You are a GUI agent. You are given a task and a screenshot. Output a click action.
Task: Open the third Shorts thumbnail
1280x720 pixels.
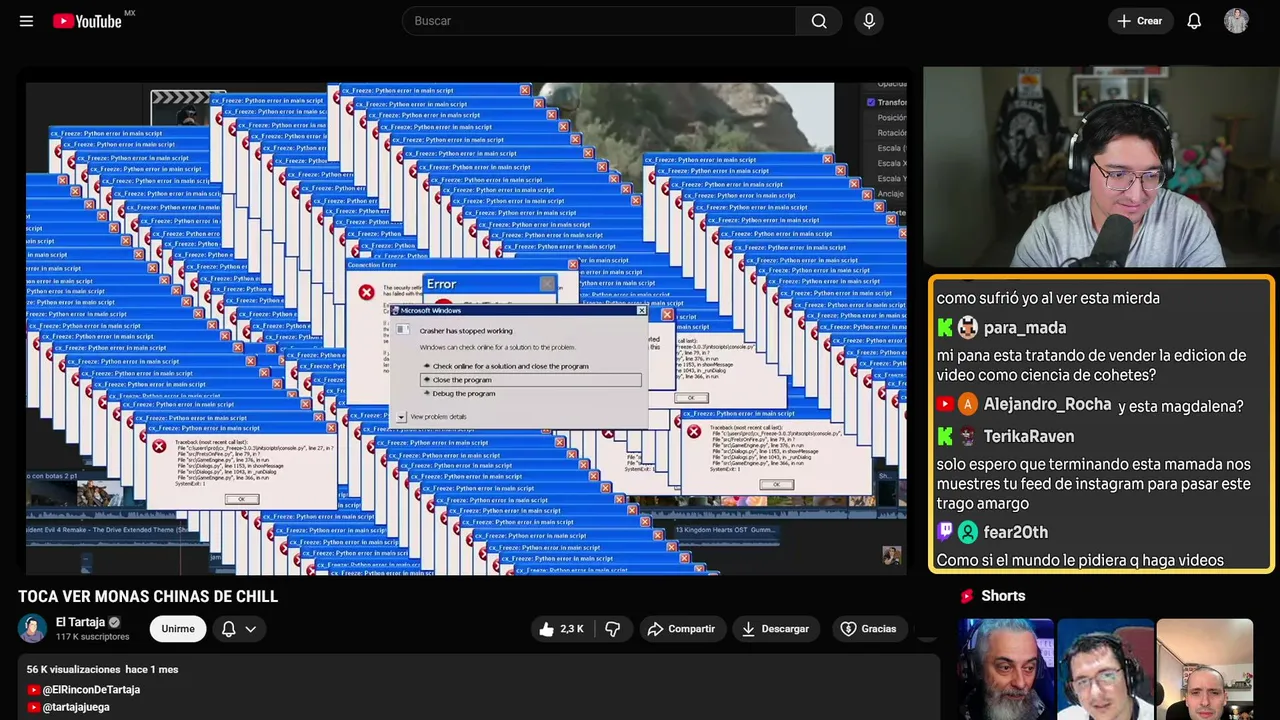1204,669
